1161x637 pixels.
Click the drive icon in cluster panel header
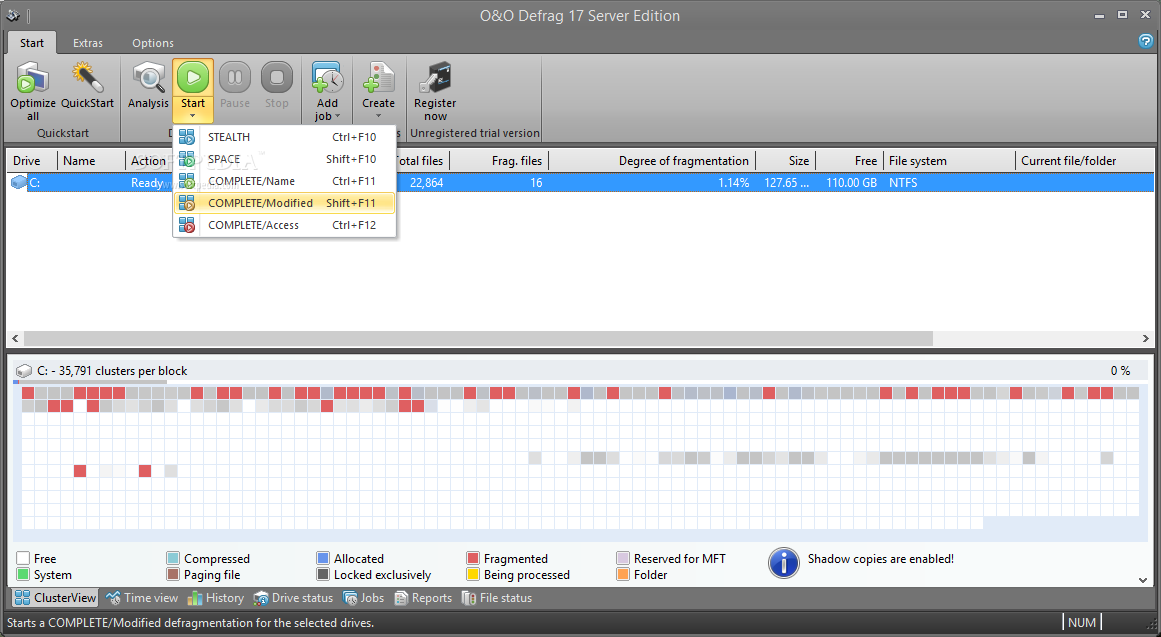coord(24,370)
